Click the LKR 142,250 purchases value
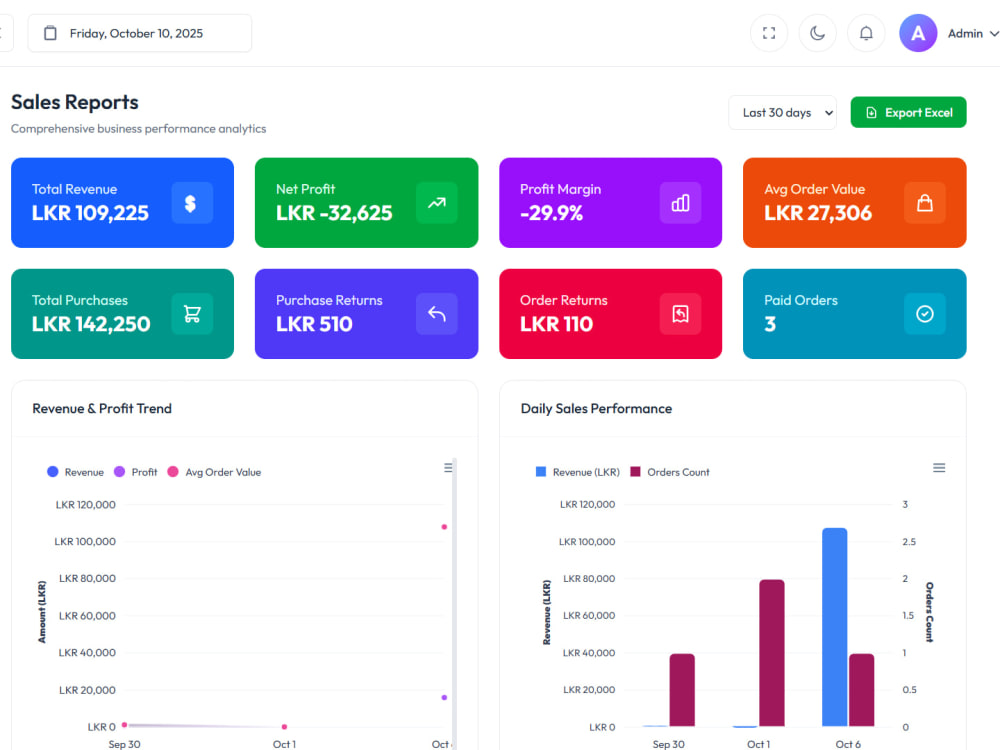 coord(91,324)
